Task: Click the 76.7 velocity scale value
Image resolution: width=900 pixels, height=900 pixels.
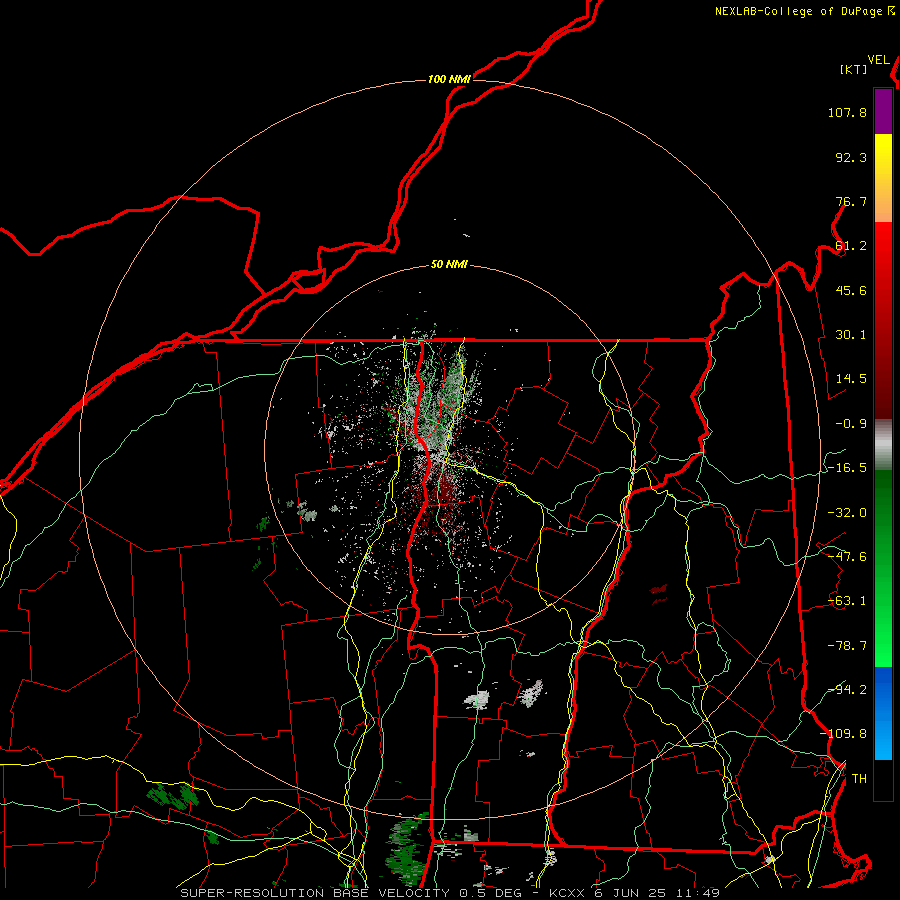Action: tap(851, 201)
